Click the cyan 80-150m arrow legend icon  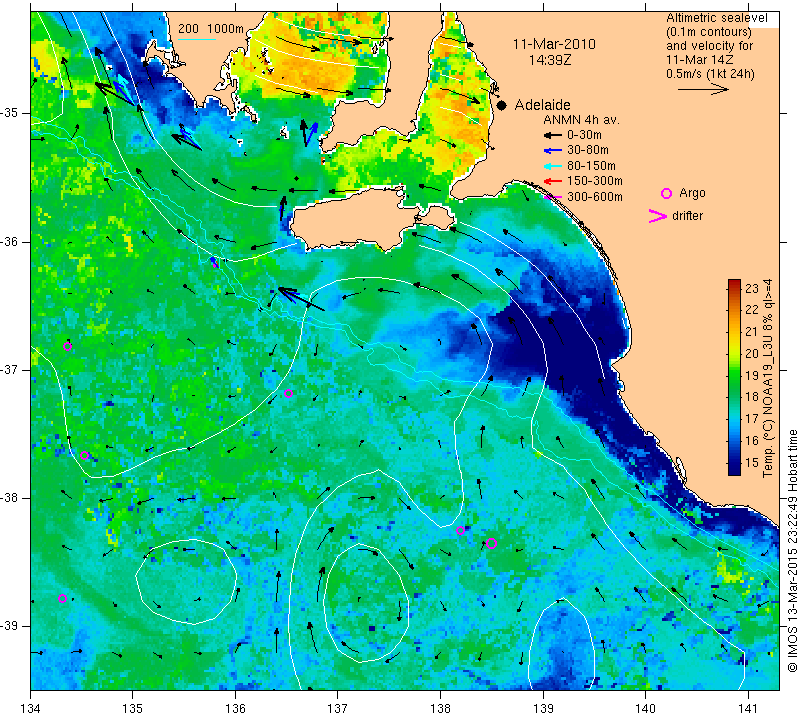pyautogui.click(x=553, y=166)
